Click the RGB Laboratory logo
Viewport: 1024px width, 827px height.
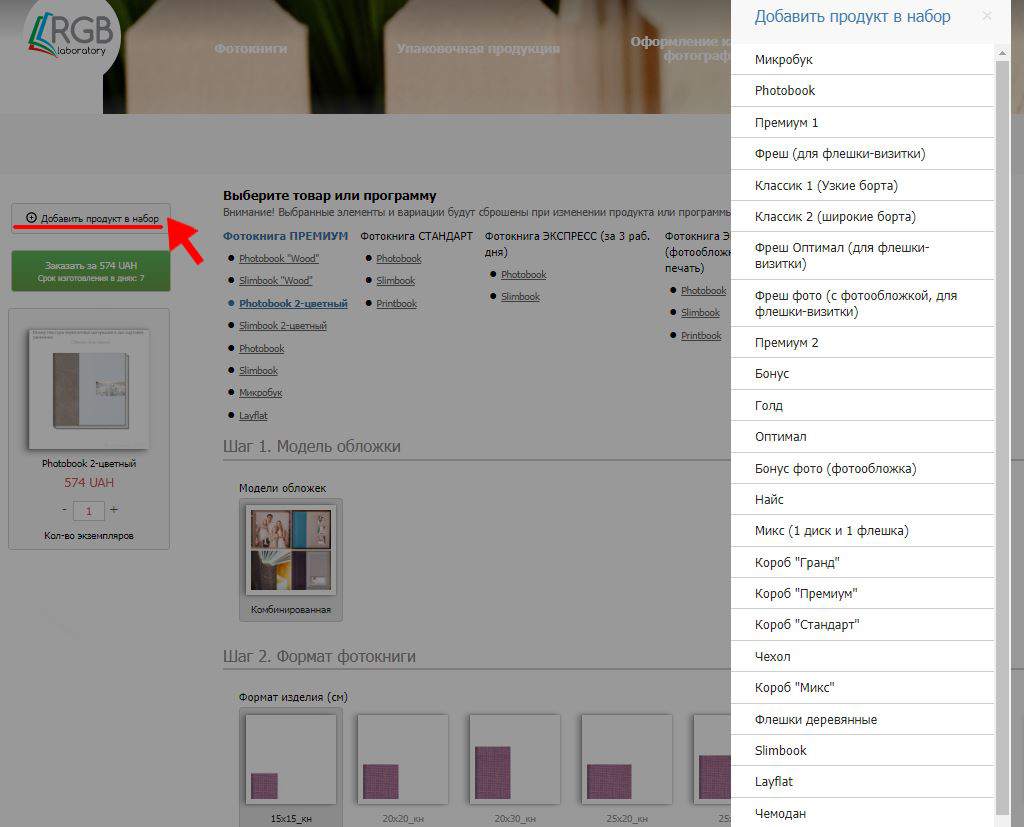pyautogui.click(x=68, y=38)
